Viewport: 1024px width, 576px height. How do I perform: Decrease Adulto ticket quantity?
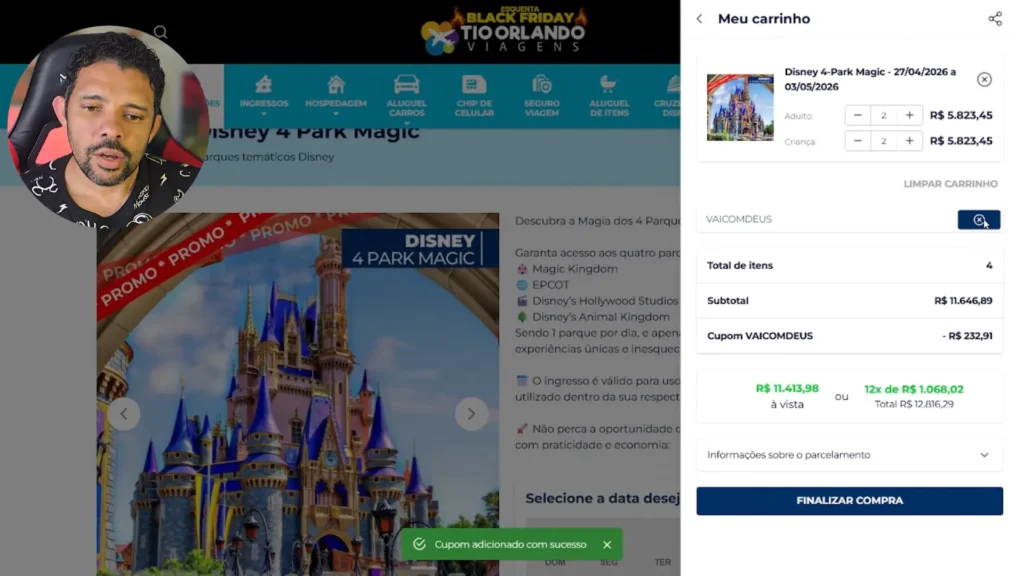tap(857, 116)
